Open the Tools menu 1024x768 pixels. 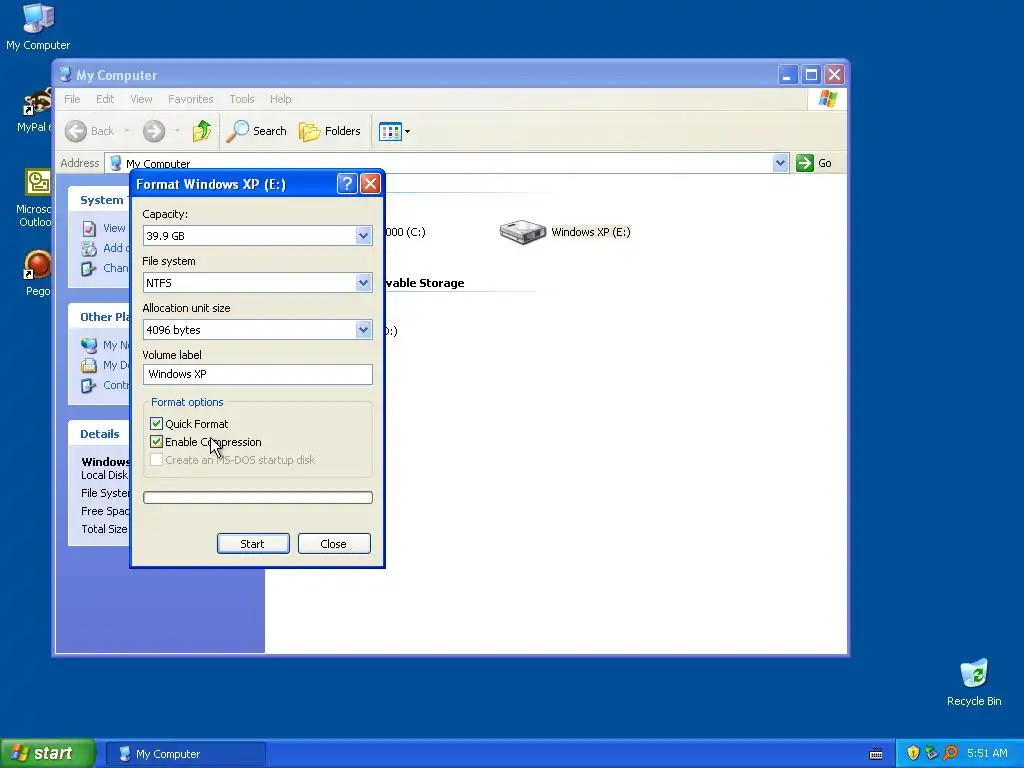(242, 99)
